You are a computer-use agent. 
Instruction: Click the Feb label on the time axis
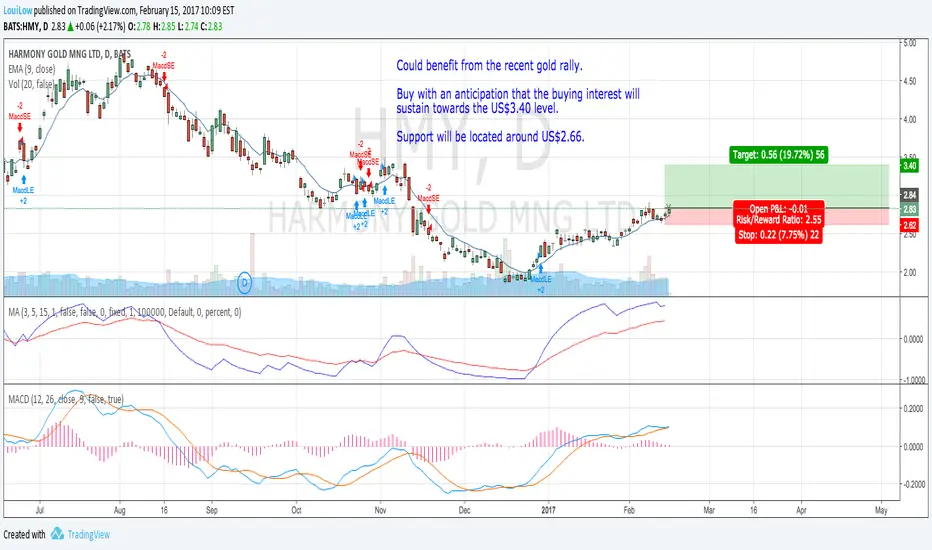pos(629,510)
